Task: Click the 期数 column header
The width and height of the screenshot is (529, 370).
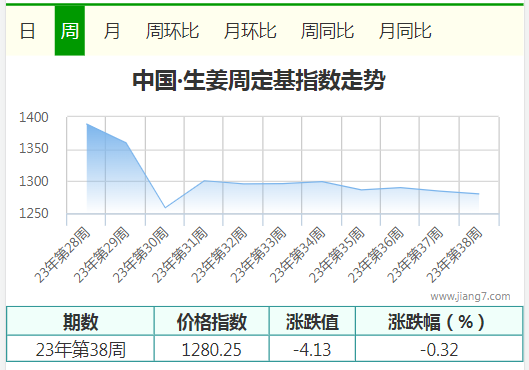Action: pos(80,321)
